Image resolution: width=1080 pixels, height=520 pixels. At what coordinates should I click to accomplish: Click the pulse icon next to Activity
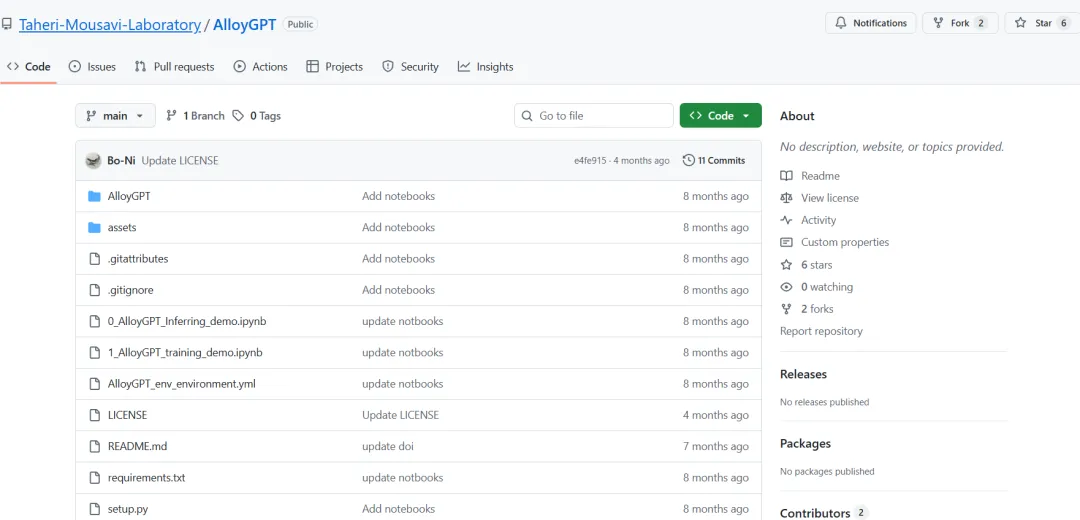click(787, 220)
